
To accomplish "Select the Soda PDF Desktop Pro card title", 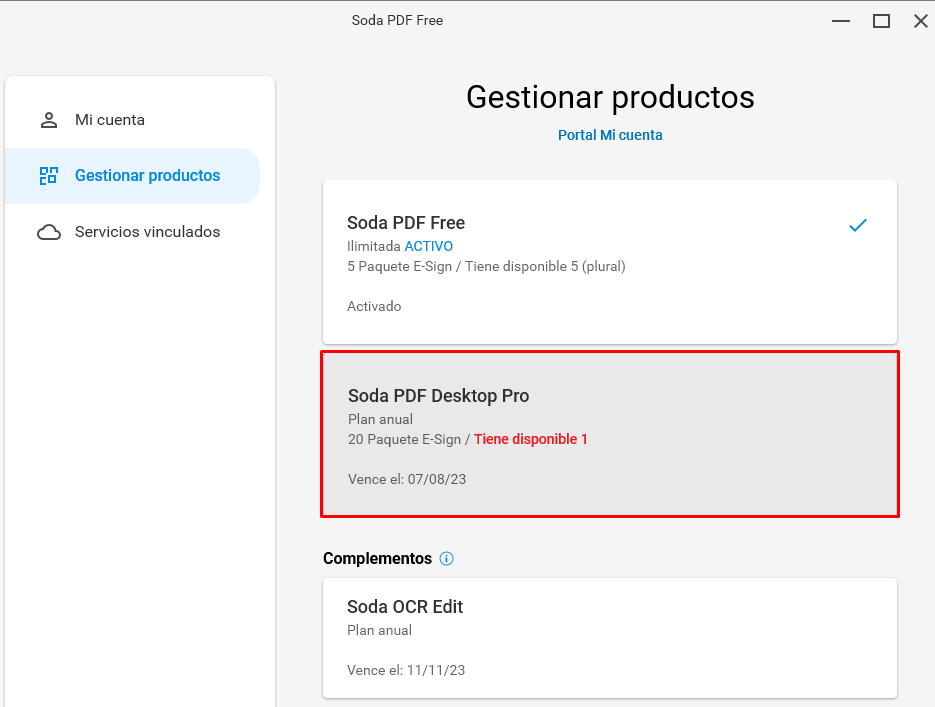I will (438, 396).
